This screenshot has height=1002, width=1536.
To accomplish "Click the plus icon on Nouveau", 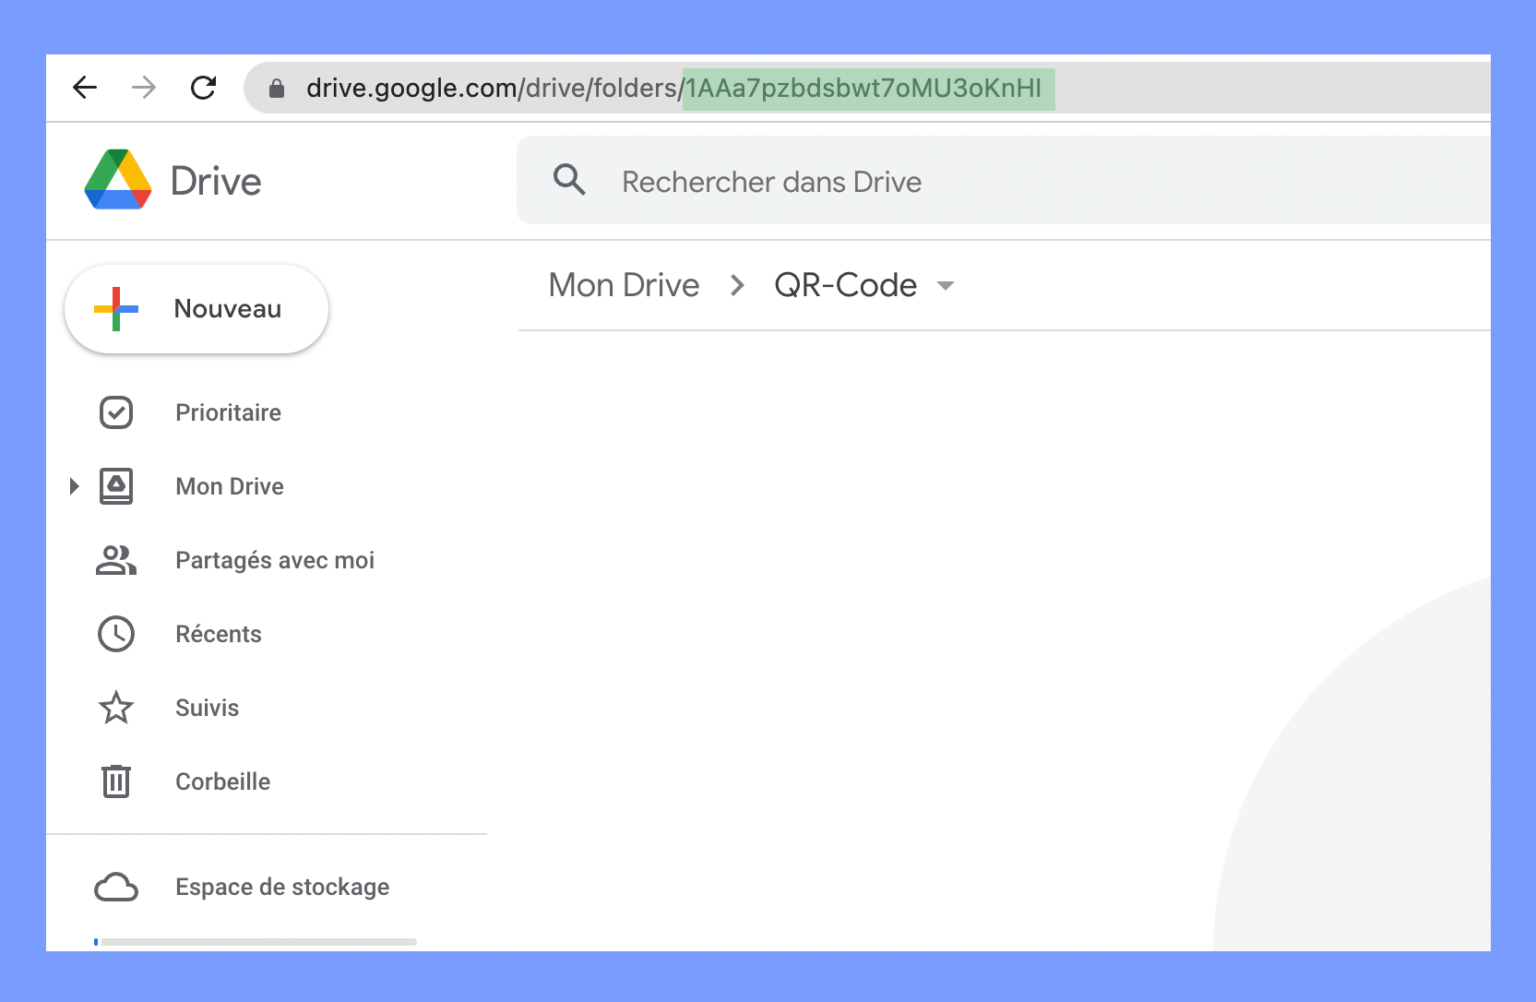I will pos(116,309).
